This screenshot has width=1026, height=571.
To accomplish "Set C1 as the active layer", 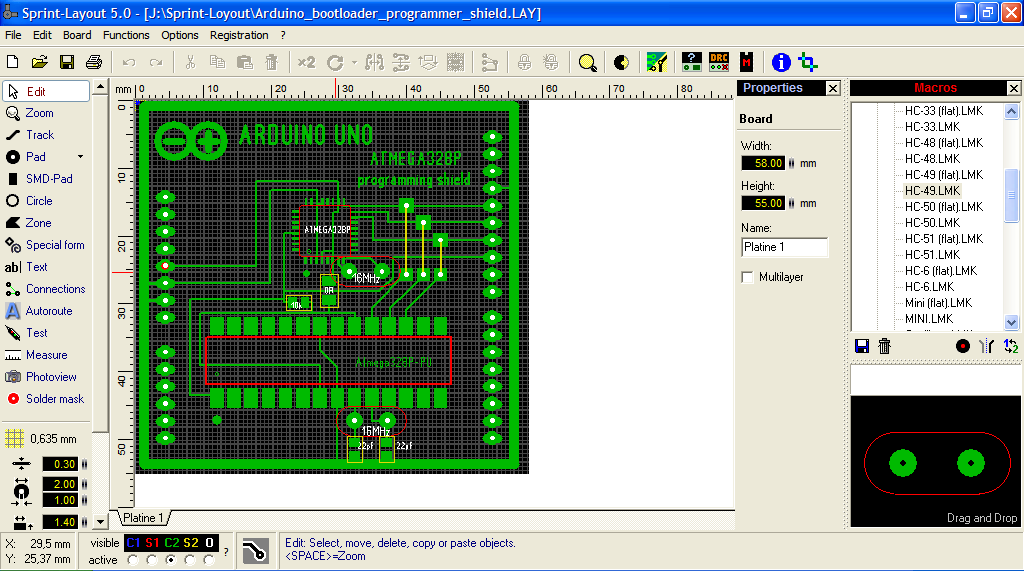I will click(x=133, y=560).
